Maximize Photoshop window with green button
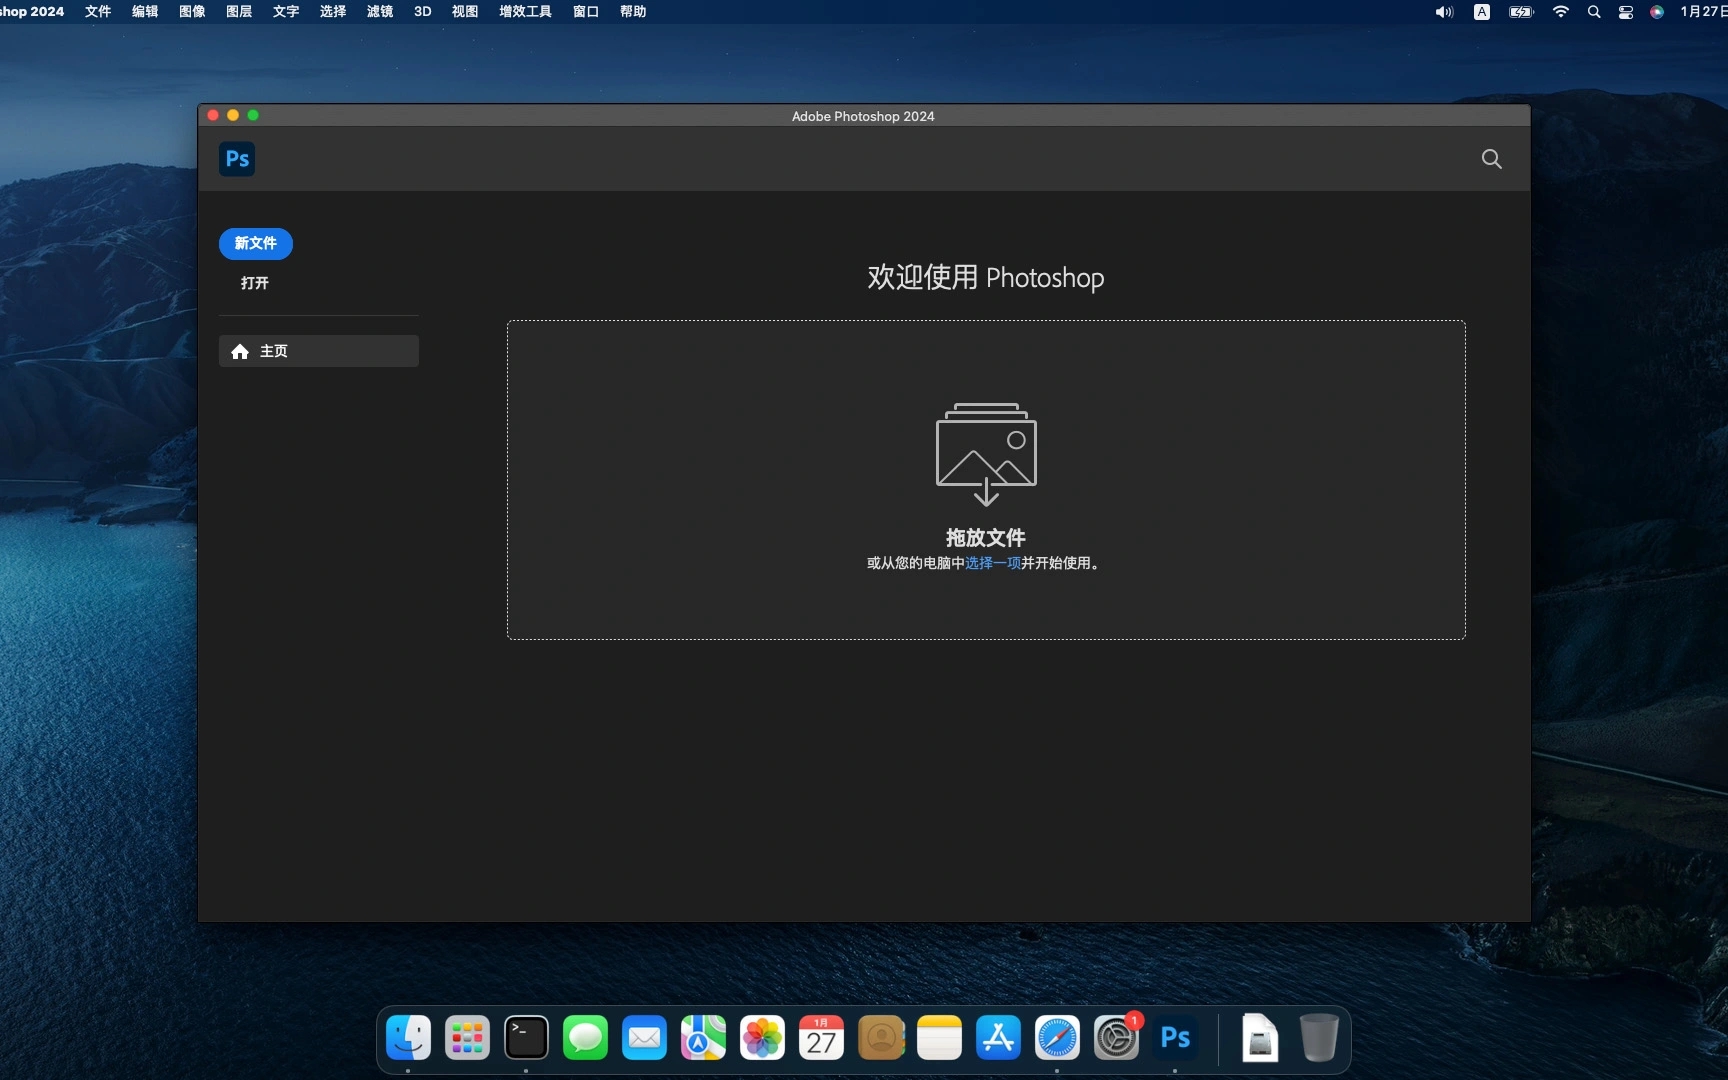The height and width of the screenshot is (1080, 1728). click(253, 115)
